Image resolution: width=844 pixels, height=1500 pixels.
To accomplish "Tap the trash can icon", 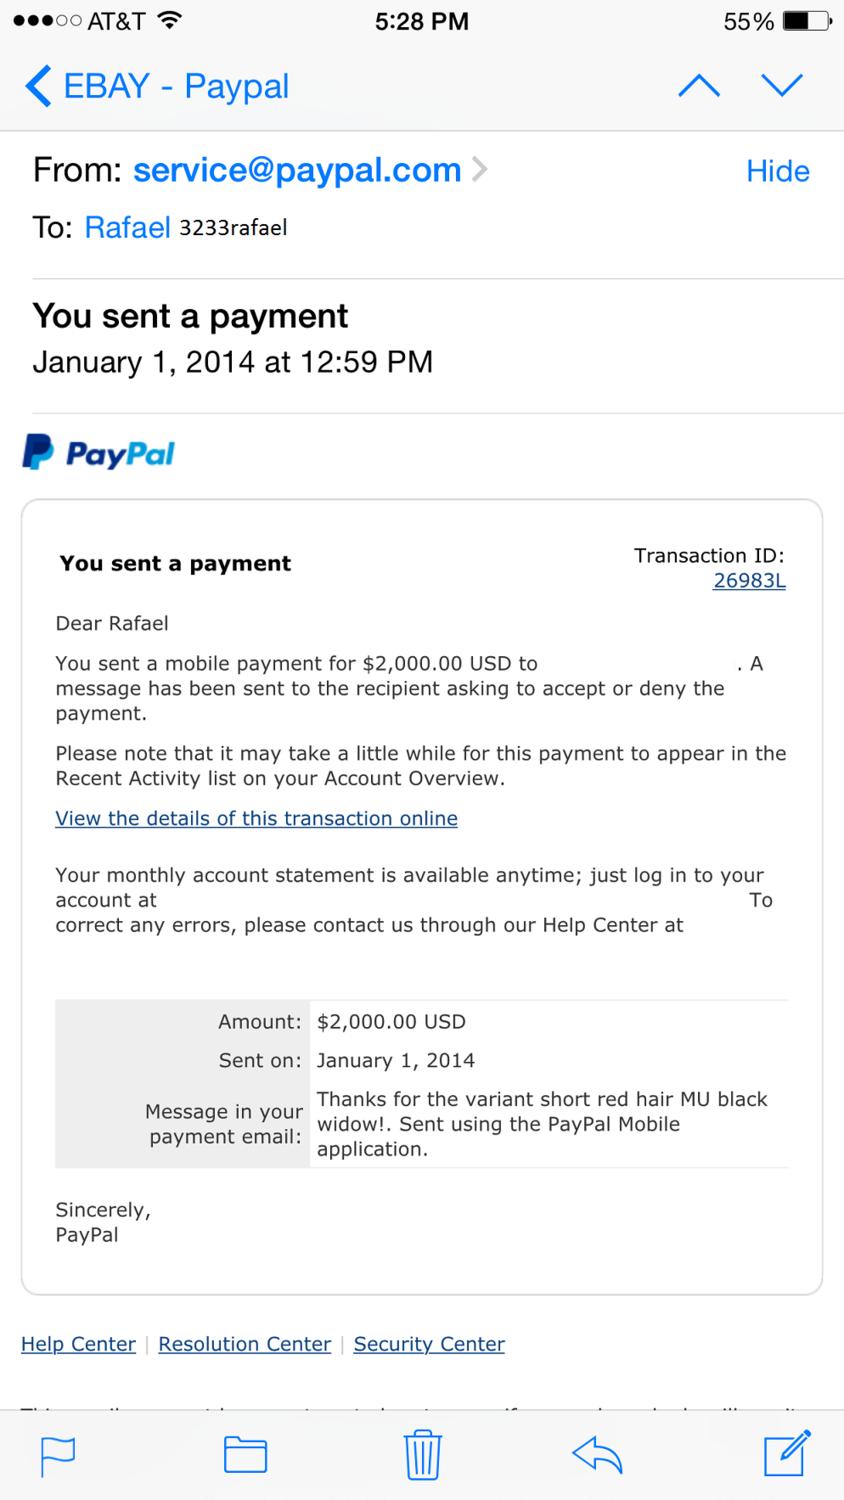I will (x=423, y=1454).
